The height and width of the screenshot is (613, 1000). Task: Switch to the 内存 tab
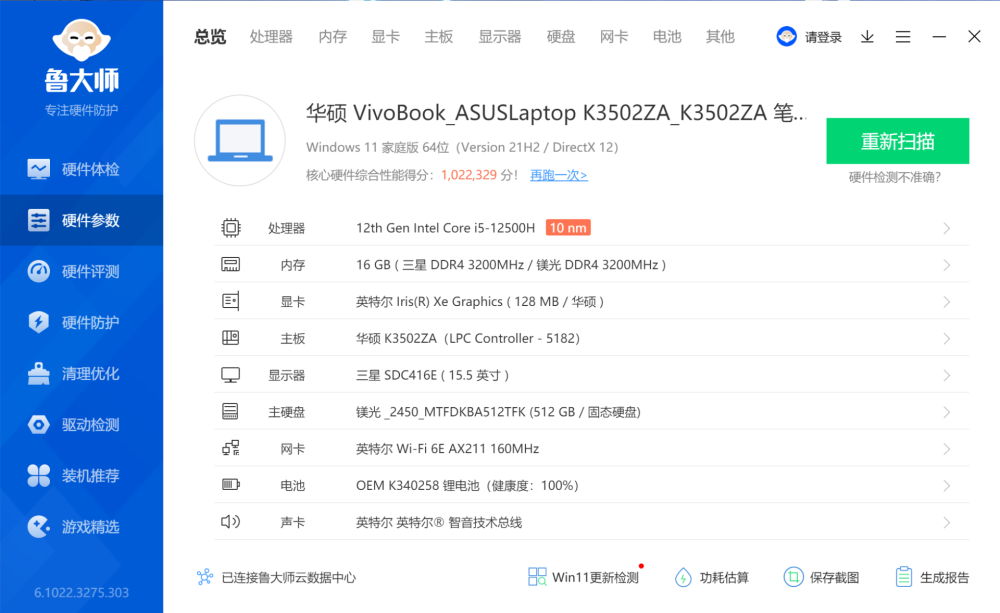point(332,37)
